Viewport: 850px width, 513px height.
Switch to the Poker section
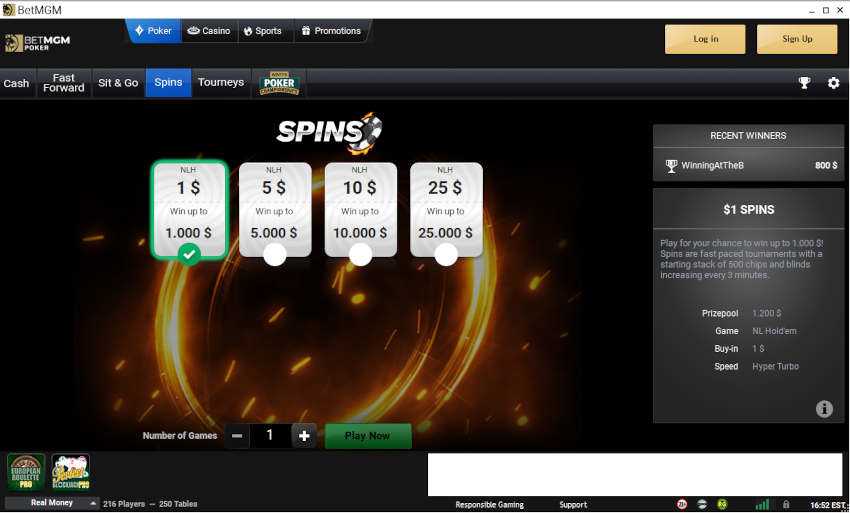(x=154, y=31)
